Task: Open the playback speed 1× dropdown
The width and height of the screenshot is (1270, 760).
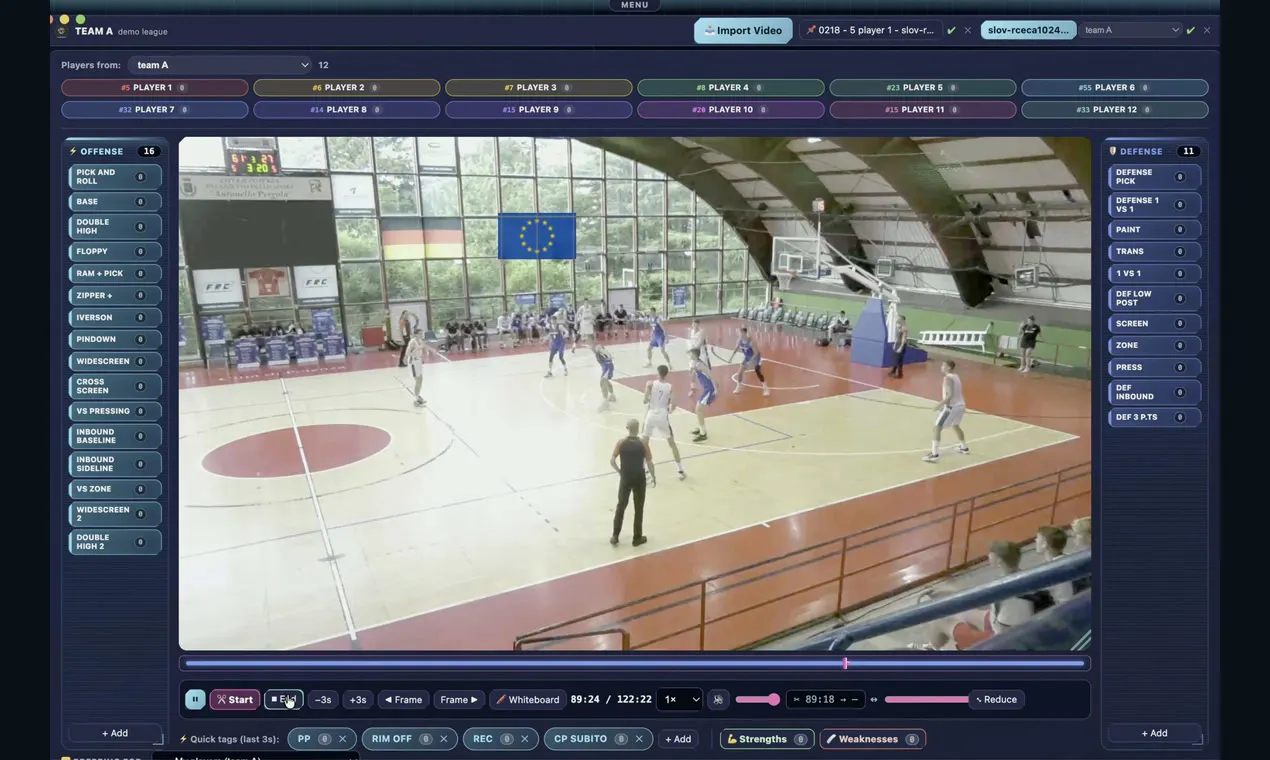Action: [x=679, y=699]
